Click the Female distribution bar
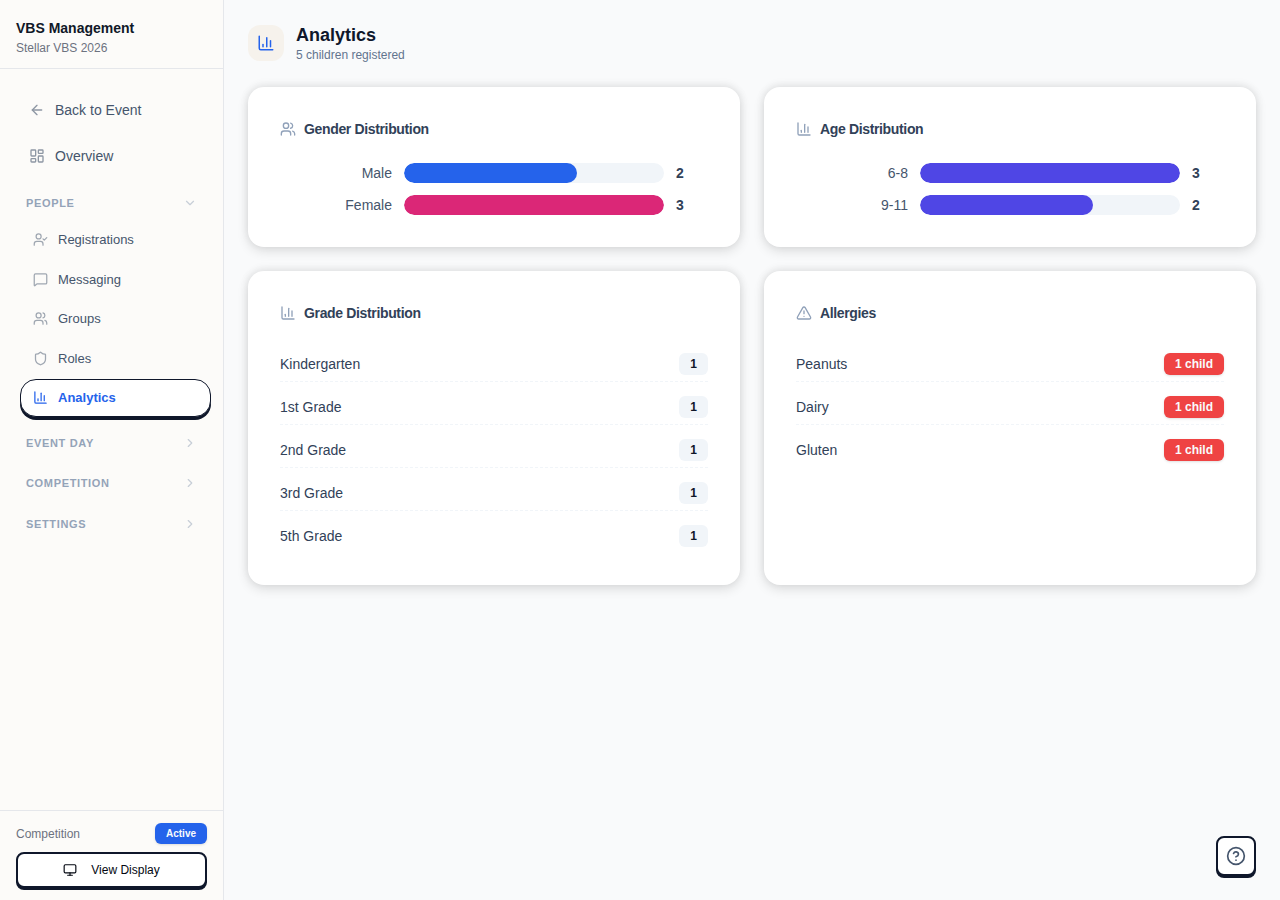Screen dimensions: 1280x900 [x=533, y=205]
